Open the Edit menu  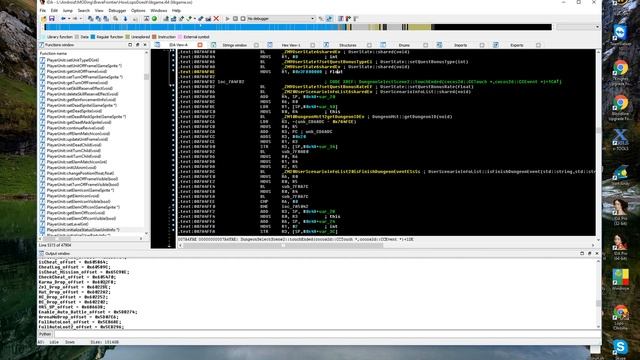coord(54,11)
